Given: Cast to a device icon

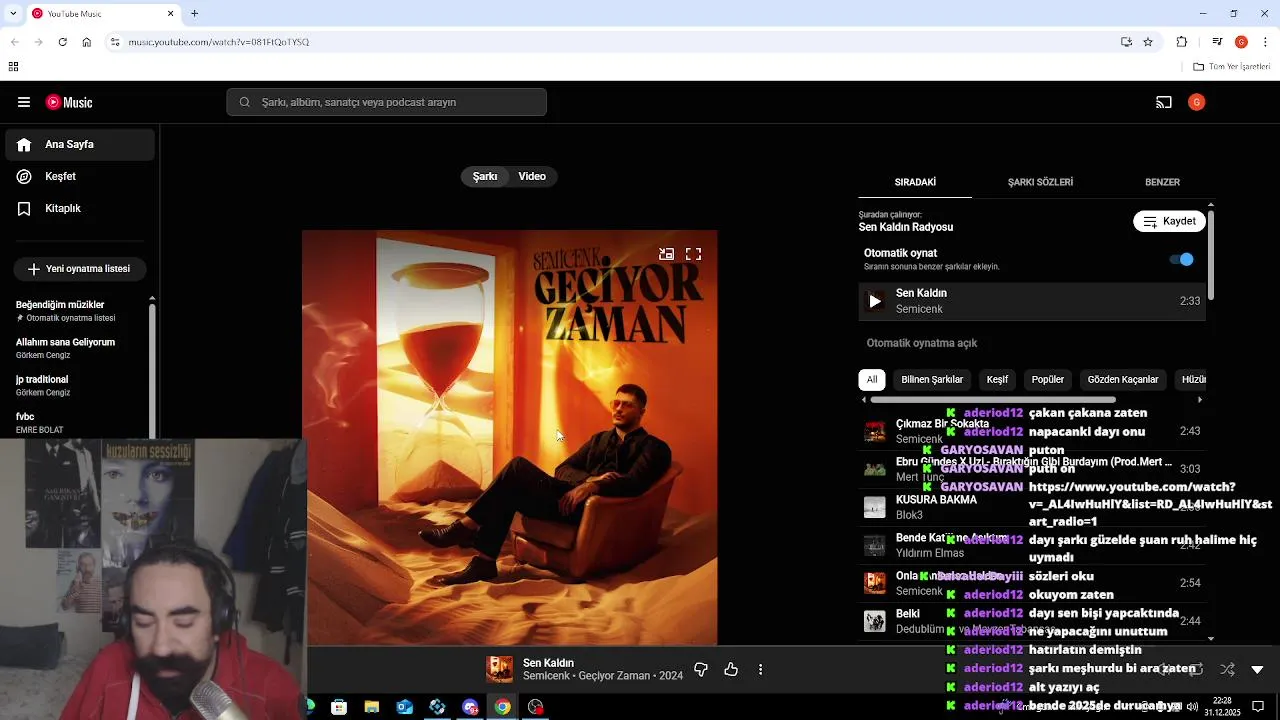Looking at the screenshot, I should [1164, 102].
